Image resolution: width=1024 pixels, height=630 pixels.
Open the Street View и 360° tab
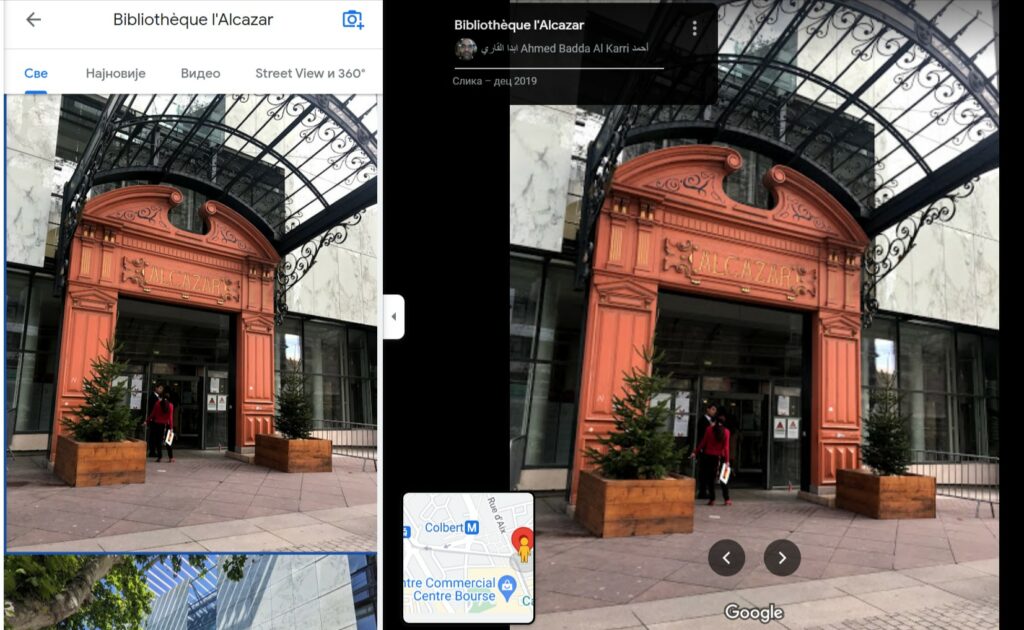click(x=310, y=73)
